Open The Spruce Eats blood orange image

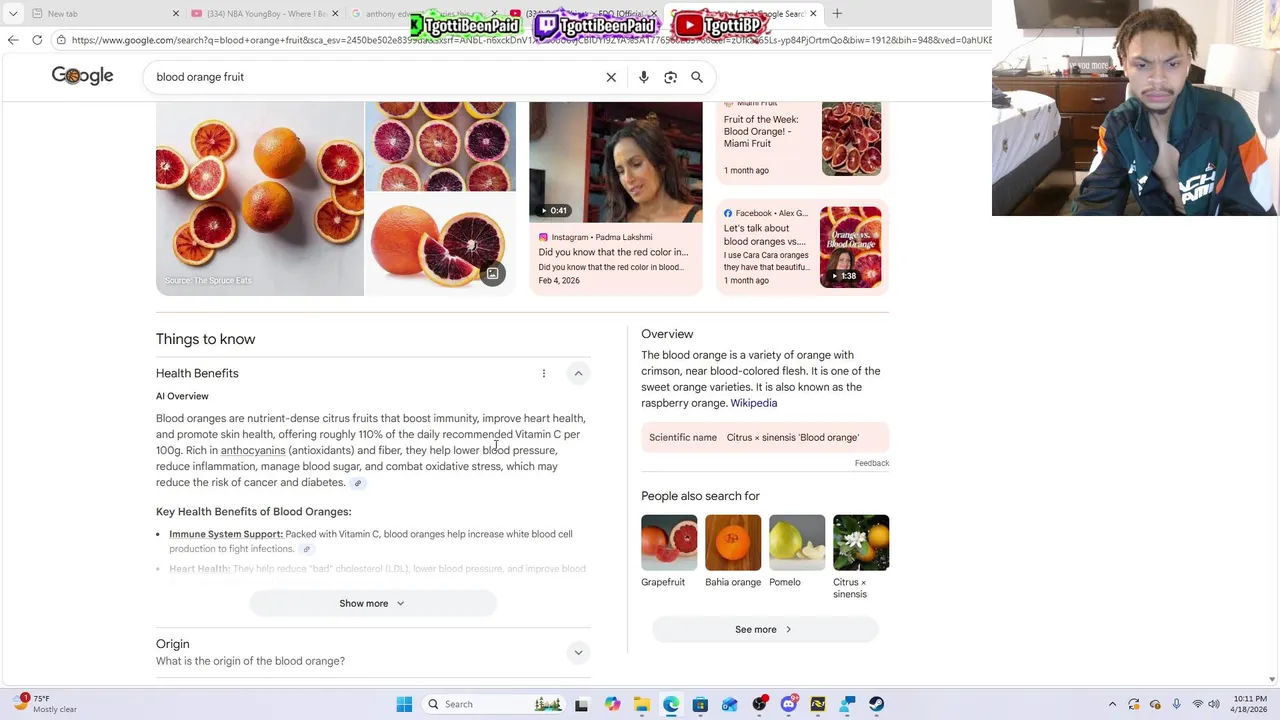[260, 198]
